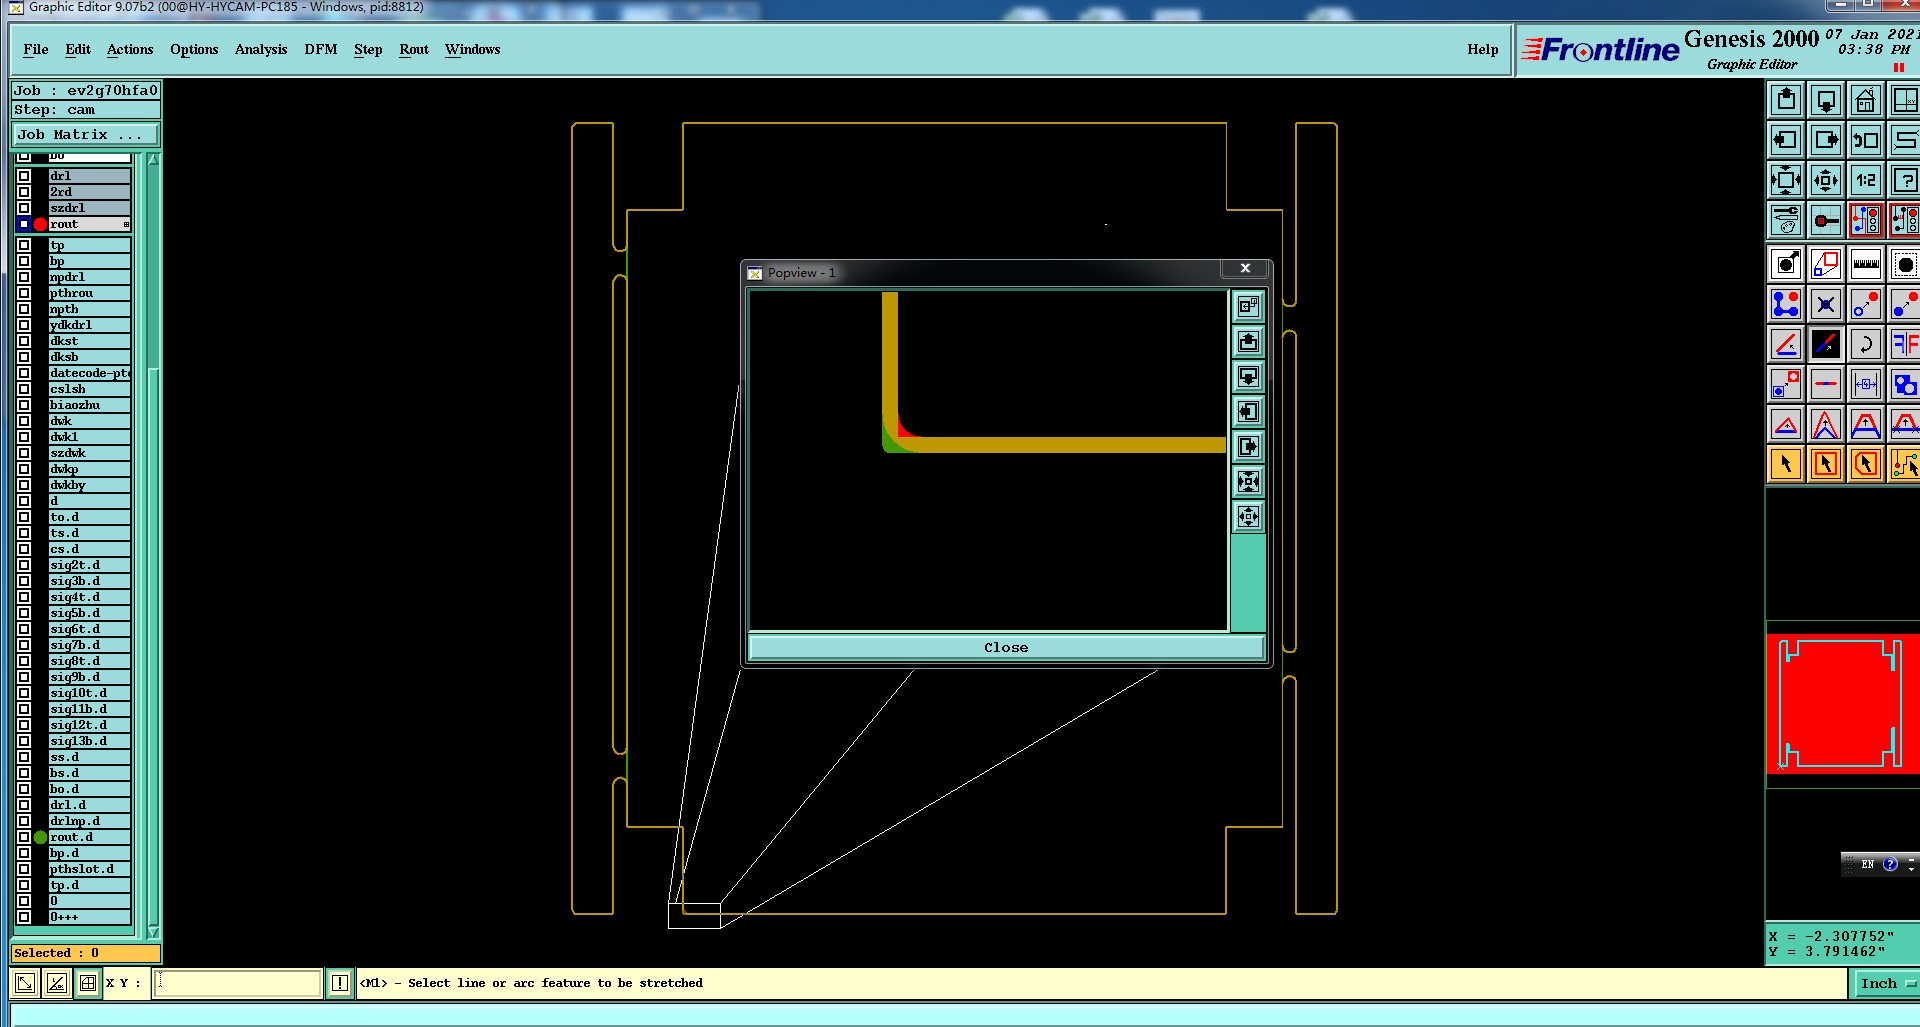Toggle the checkbox for layer szdrl
Screen dimensions: 1920x1027
pyautogui.click(x=24, y=208)
